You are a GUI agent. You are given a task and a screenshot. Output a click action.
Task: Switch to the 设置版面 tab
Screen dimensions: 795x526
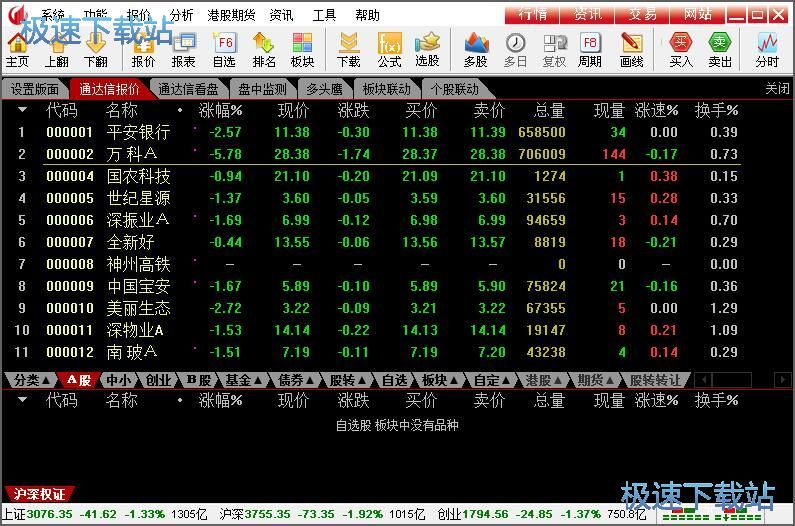point(34,89)
